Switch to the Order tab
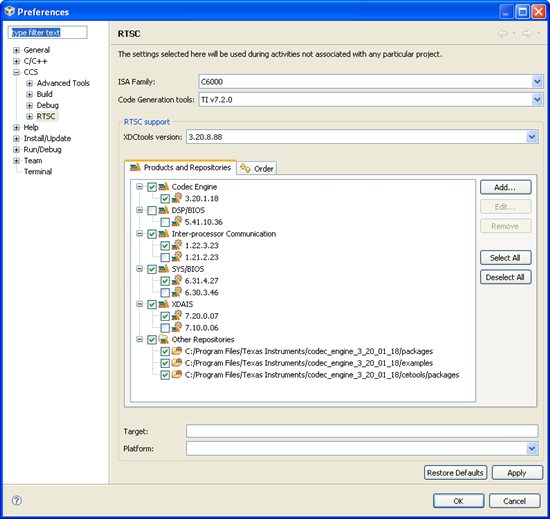This screenshot has height=519, width=550. pos(257,168)
